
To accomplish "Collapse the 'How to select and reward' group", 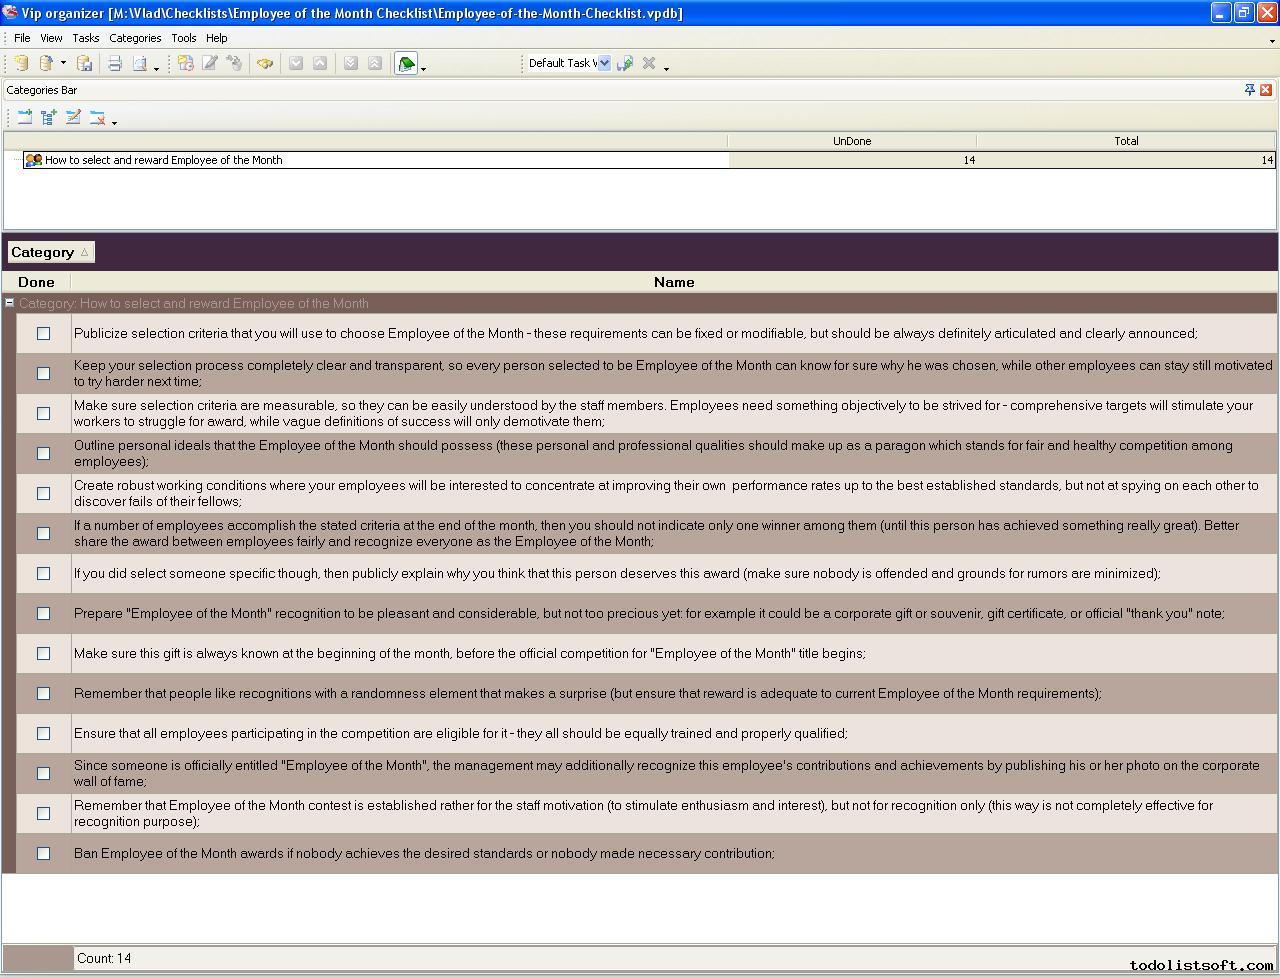I will tap(9, 303).
